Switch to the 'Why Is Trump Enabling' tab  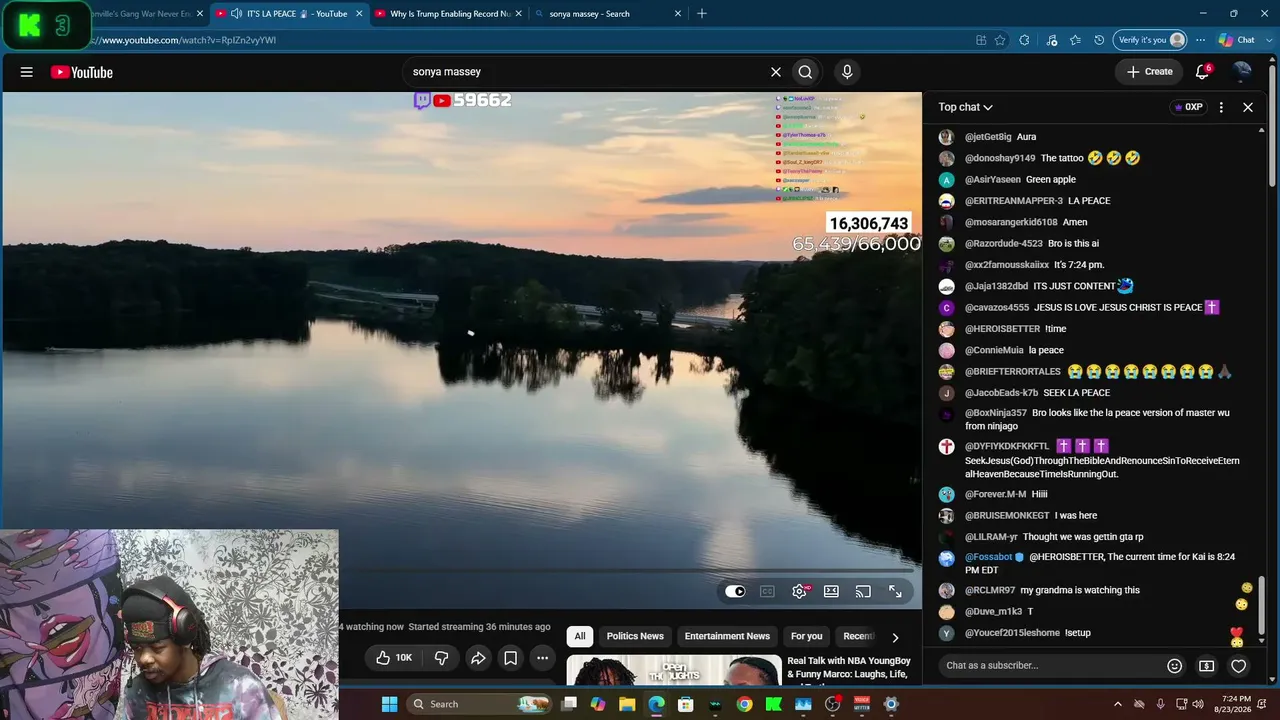point(448,14)
